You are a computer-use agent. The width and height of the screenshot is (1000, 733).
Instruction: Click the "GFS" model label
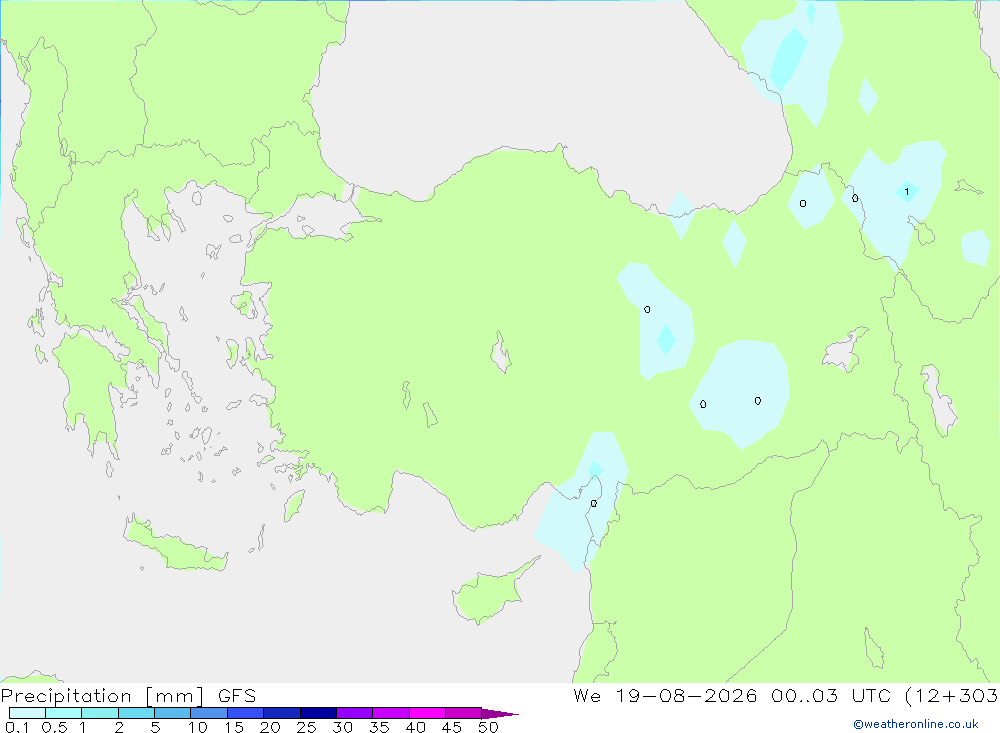tap(237, 696)
